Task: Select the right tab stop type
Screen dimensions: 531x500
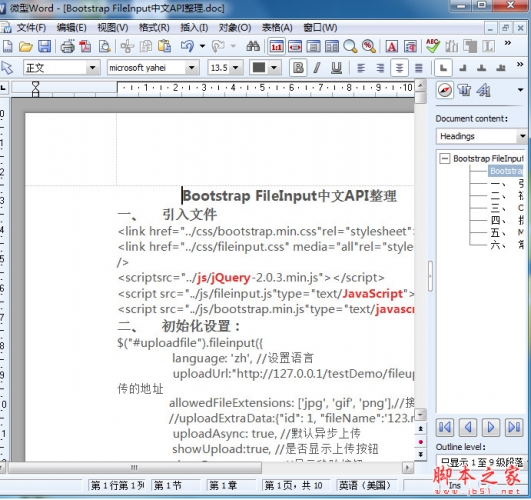Action: coord(462,68)
